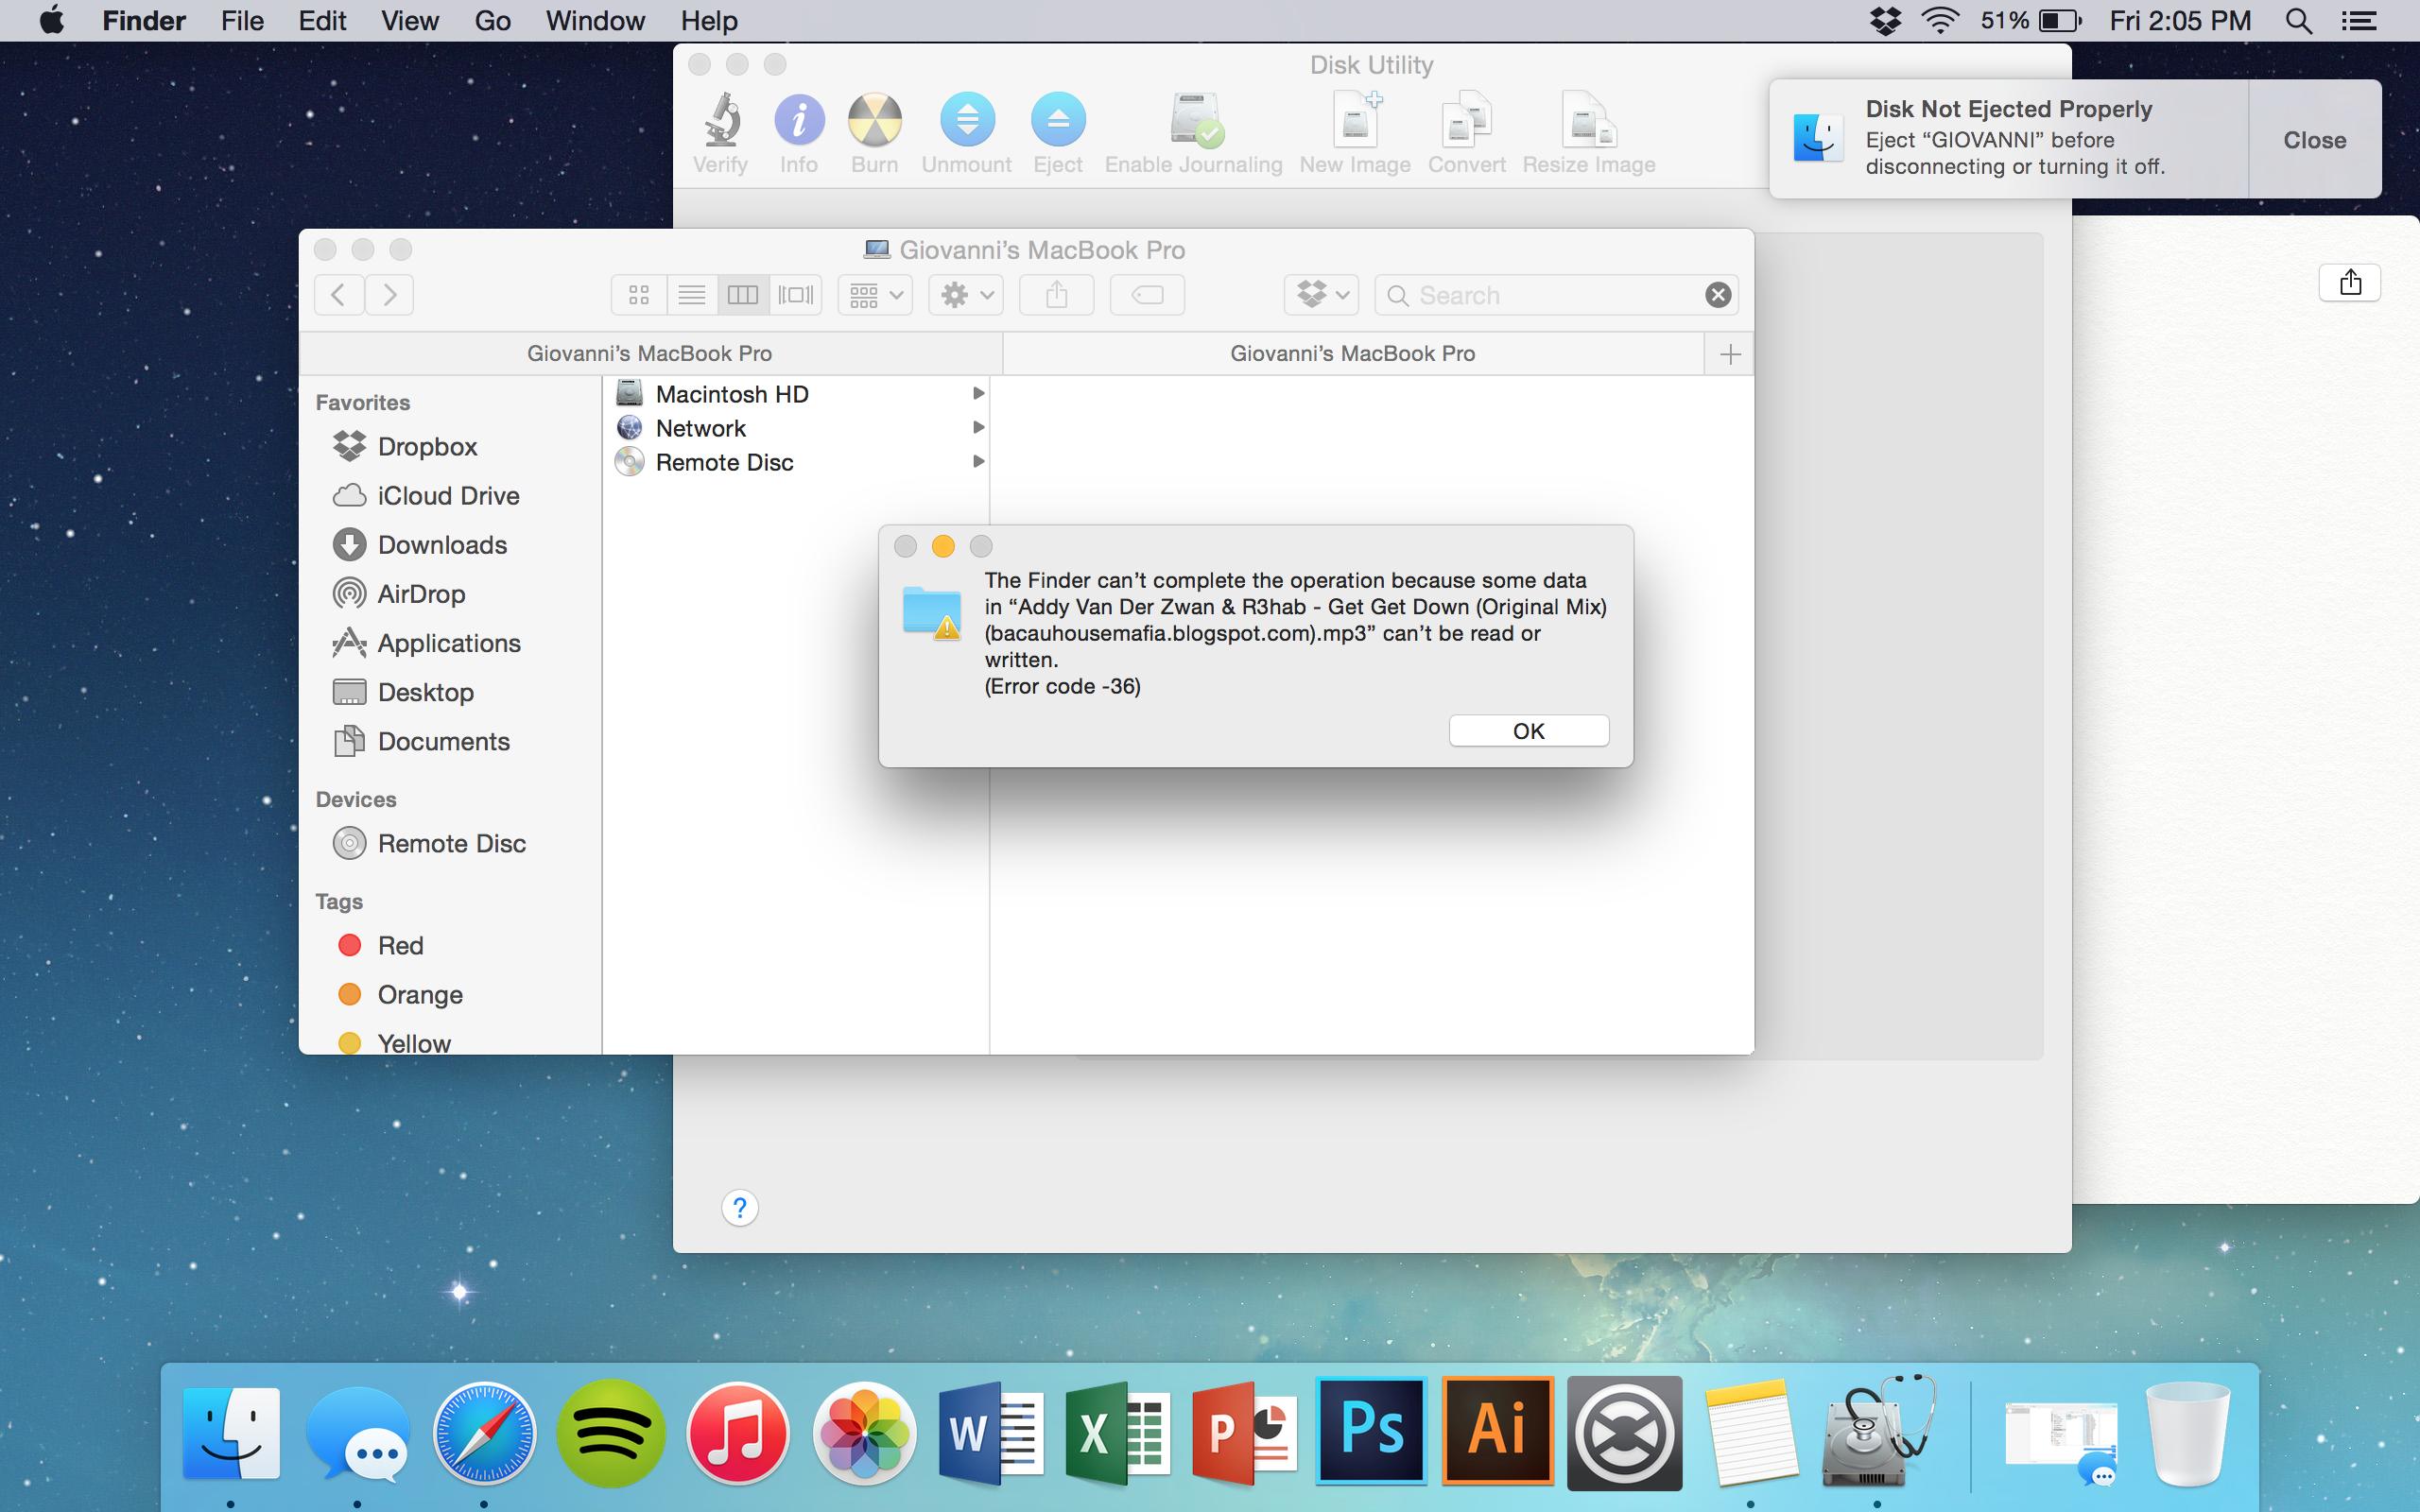The image size is (2420, 1512).
Task: Switch Finder to list view
Action: point(691,295)
